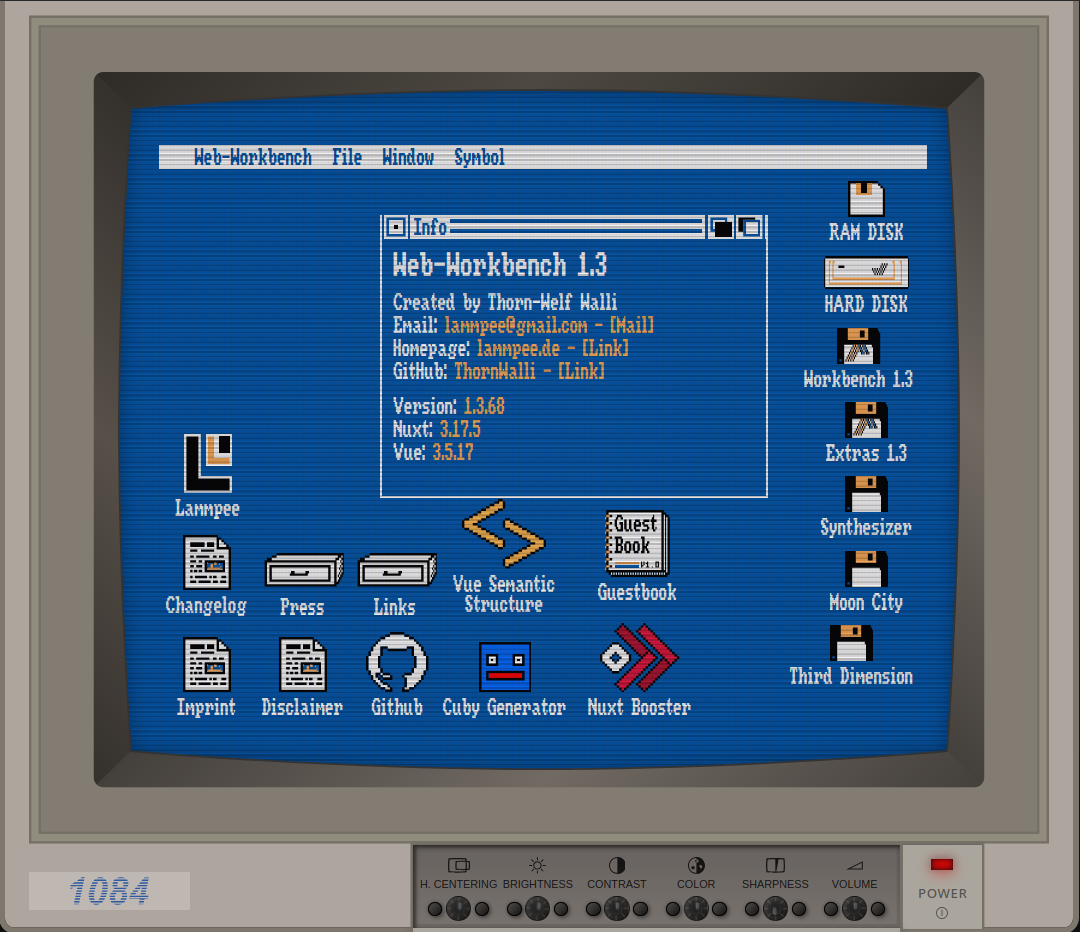Open the Symbol menu
The height and width of the screenshot is (932, 1080).
[479, 158]
